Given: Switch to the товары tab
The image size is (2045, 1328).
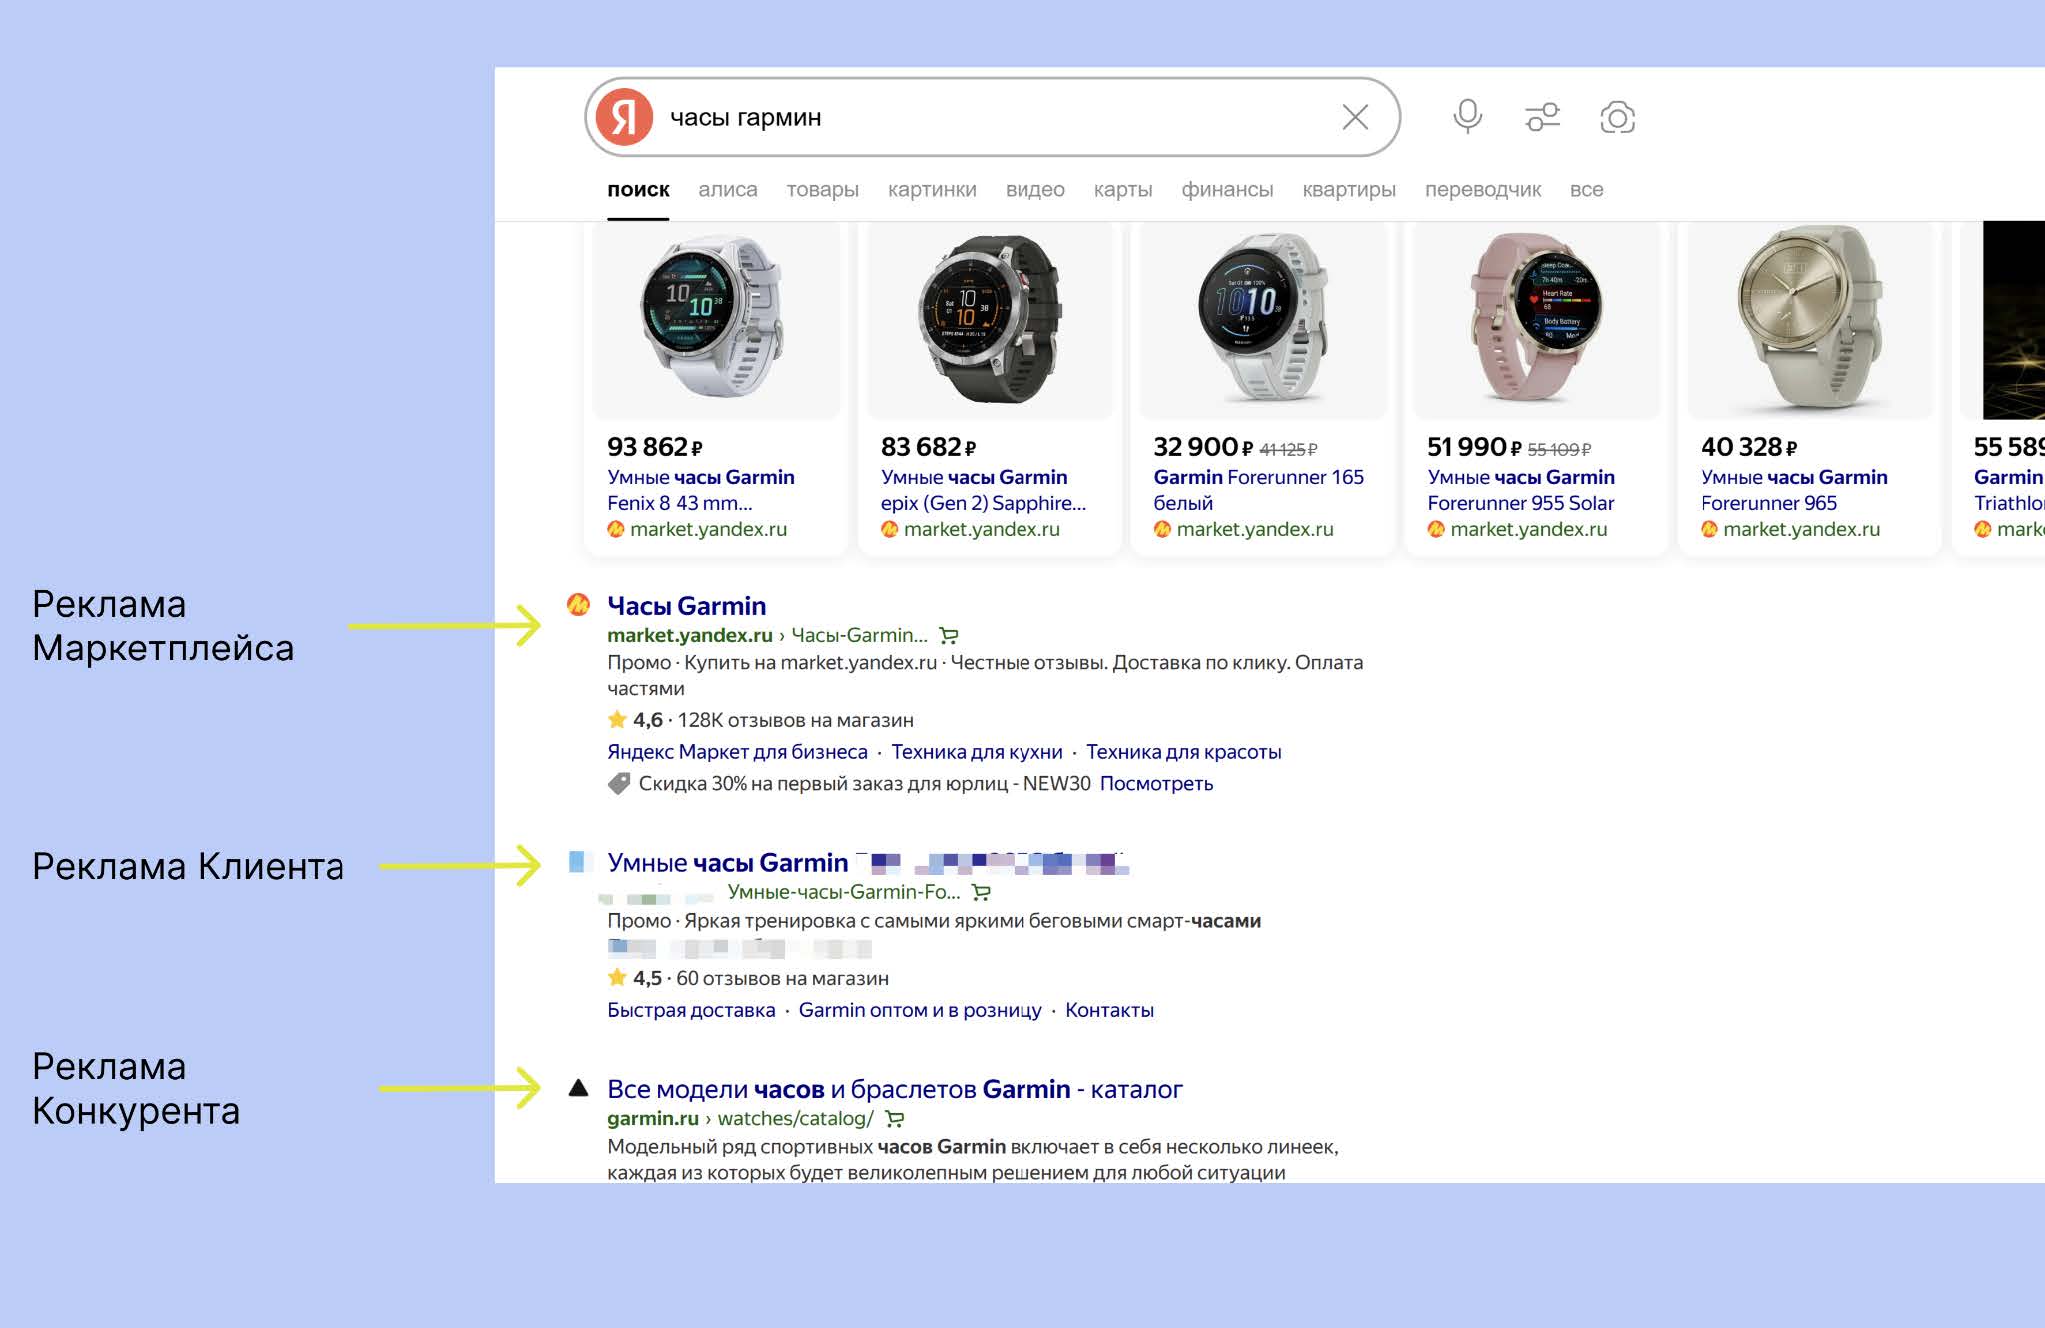Looking at the screenshot, I should (822, 190).
